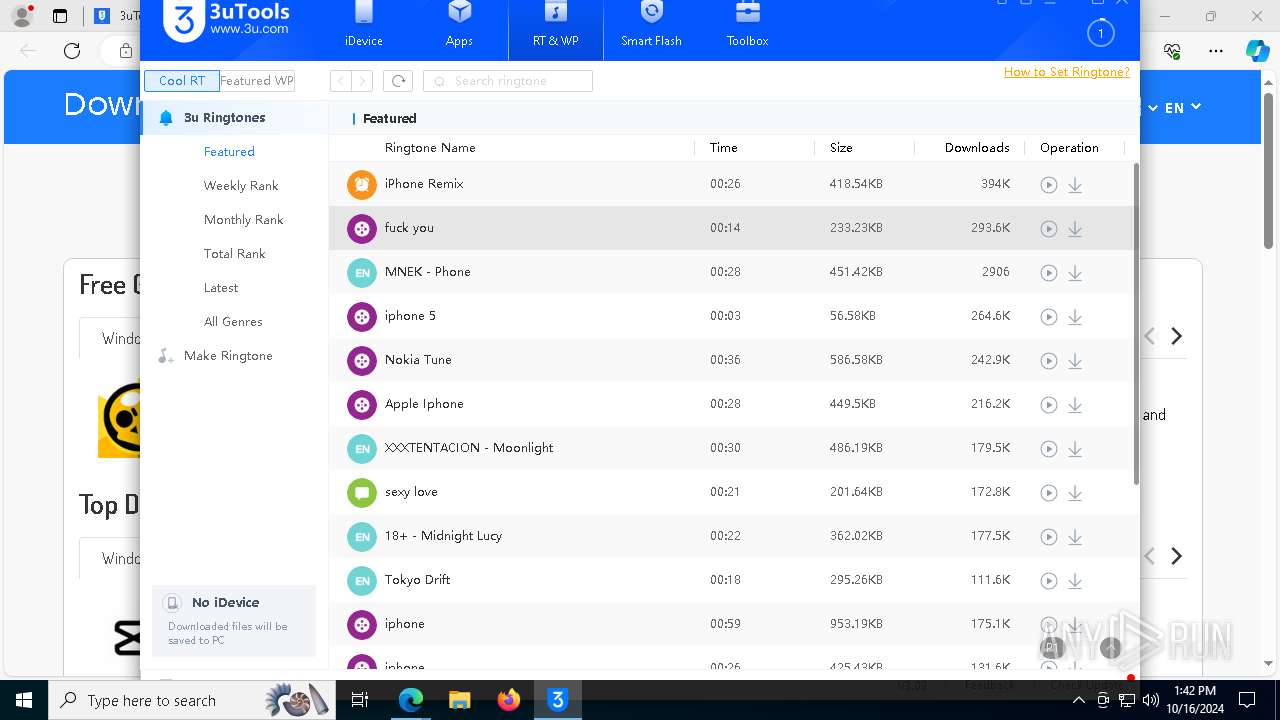Image resolution: width=1280 pixels, height=720 pixels.
Task: Download the Nokia Tune ringtone
Action: [x=1075, y=361]
